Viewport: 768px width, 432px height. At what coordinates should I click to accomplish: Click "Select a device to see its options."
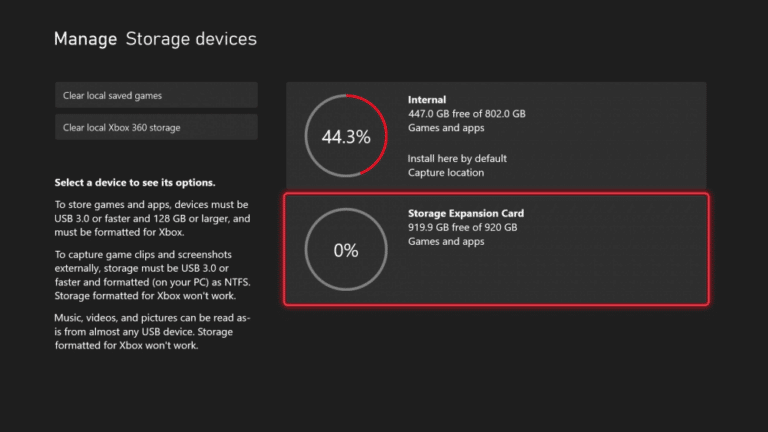[135, 183]
